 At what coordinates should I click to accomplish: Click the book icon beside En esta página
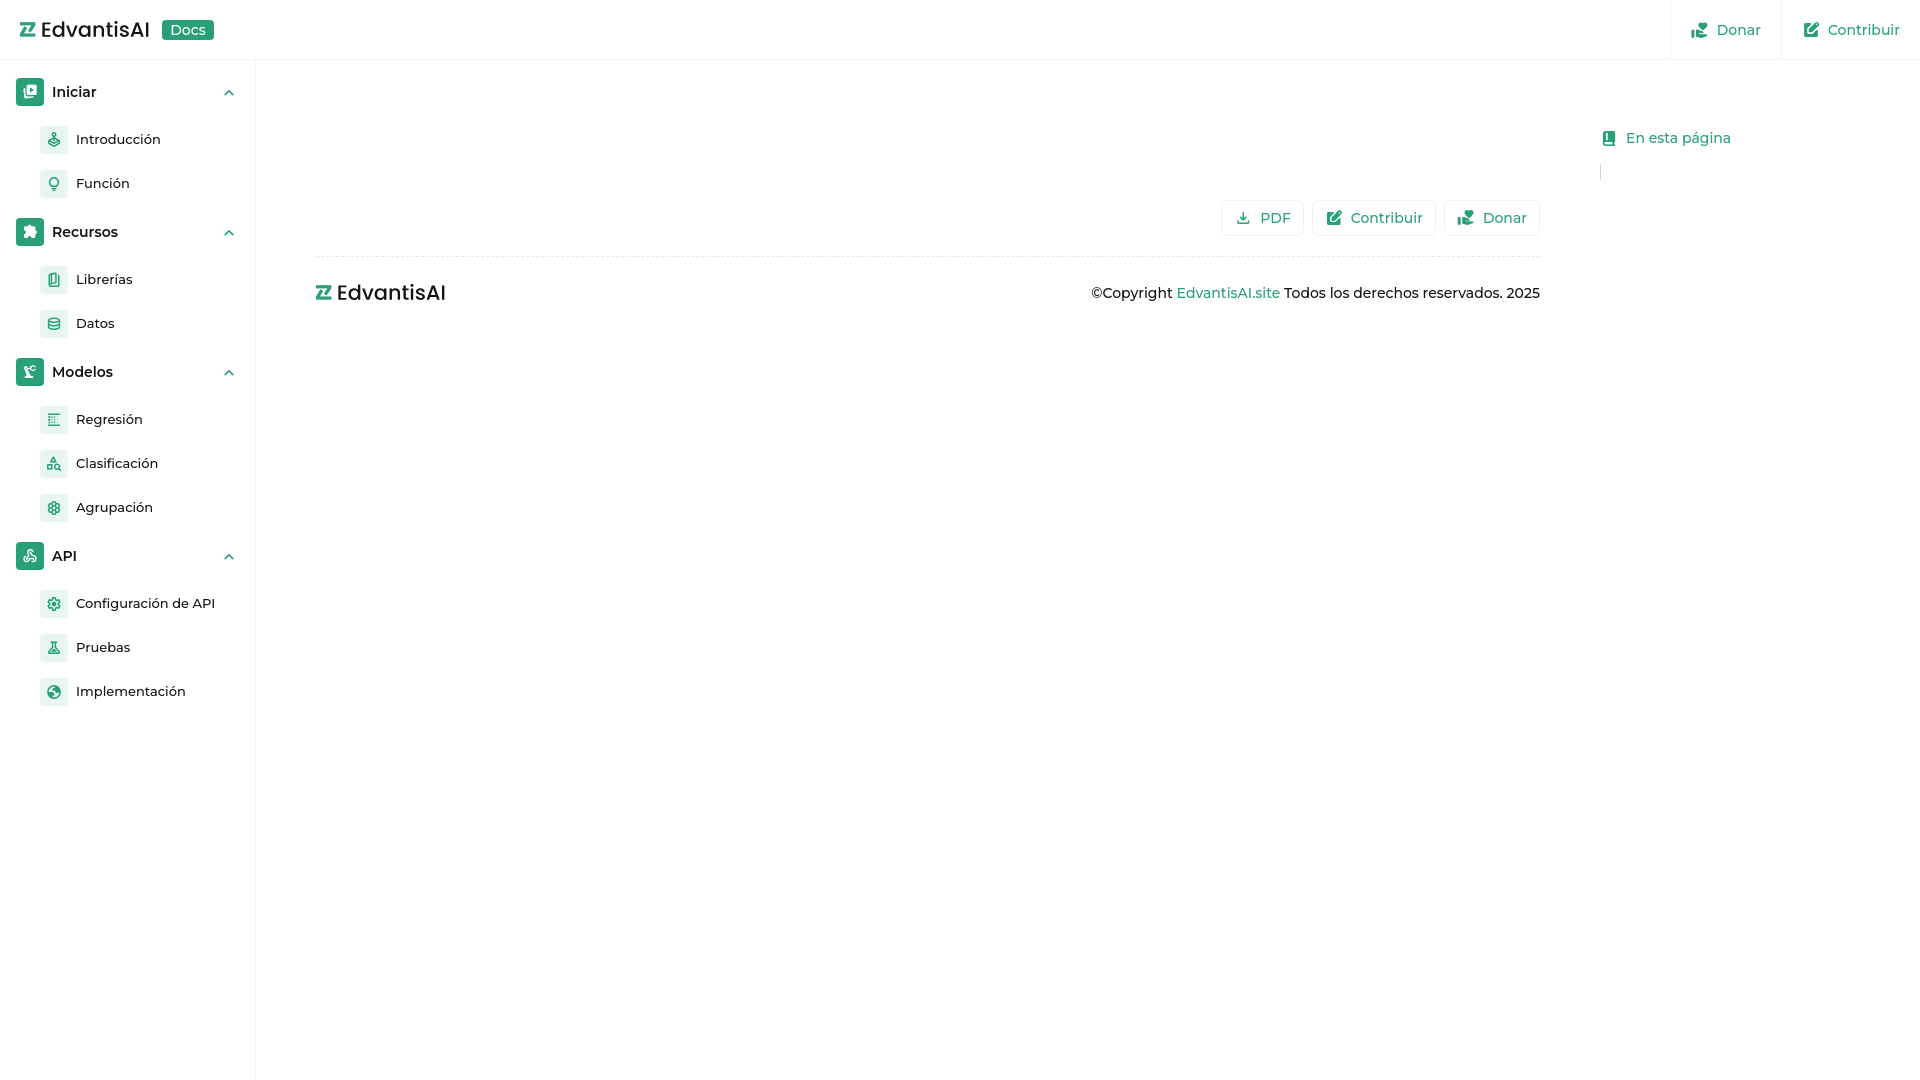click(1609, 139)
